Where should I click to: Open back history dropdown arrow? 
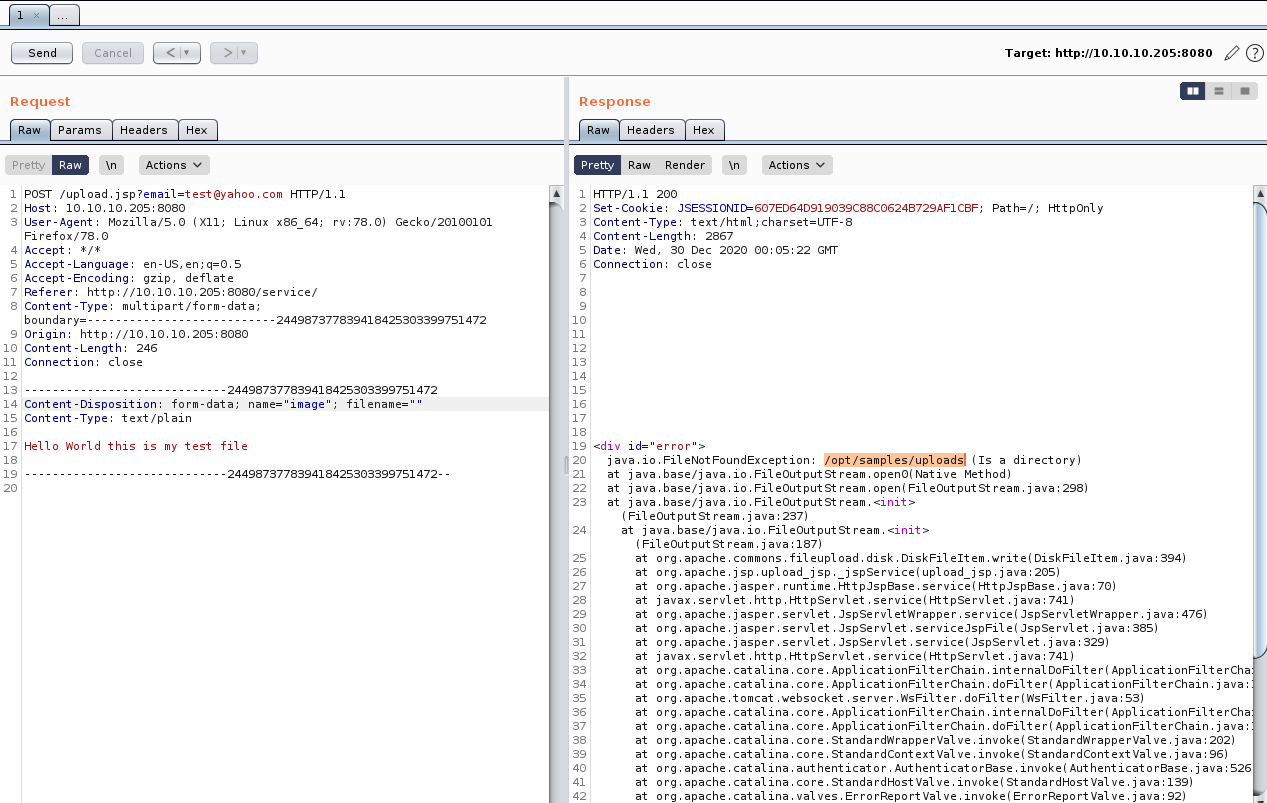point(189,53)
